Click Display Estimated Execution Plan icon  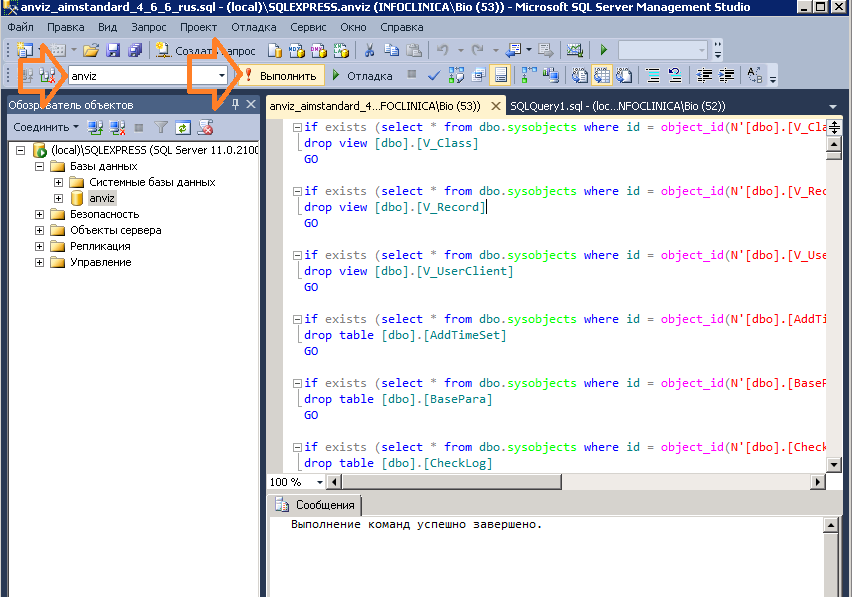click(x=456, y=76)
